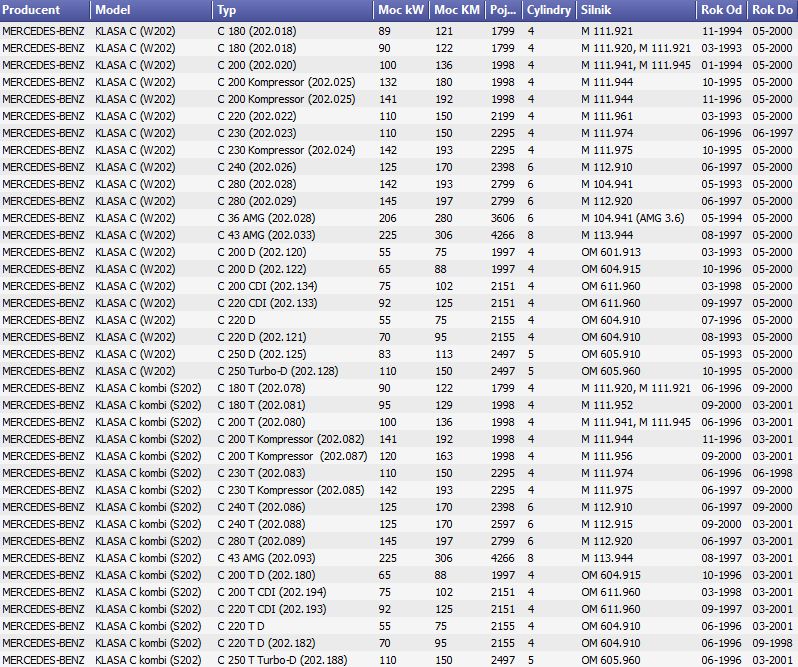Sort by the Moc kW column header
Screen dimensions: 798x667
click(402, 10)
